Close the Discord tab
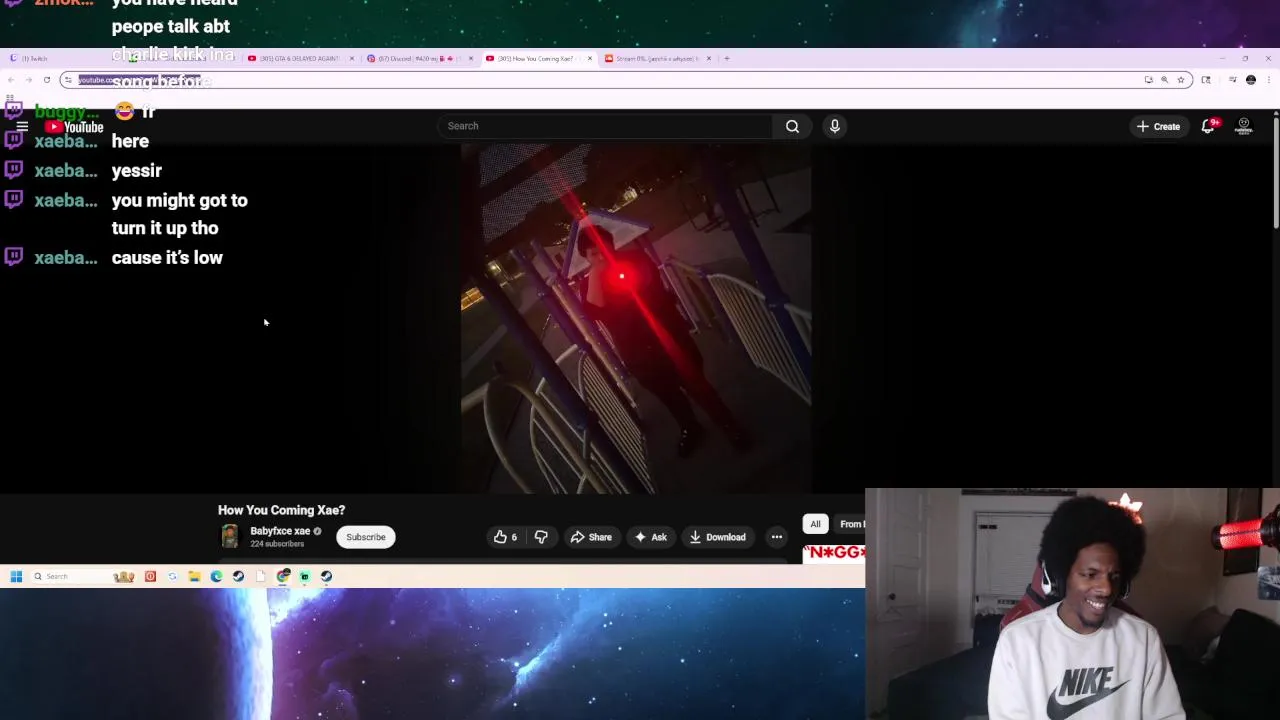This screenshot has height=720, width=1280. coord(470,58)
